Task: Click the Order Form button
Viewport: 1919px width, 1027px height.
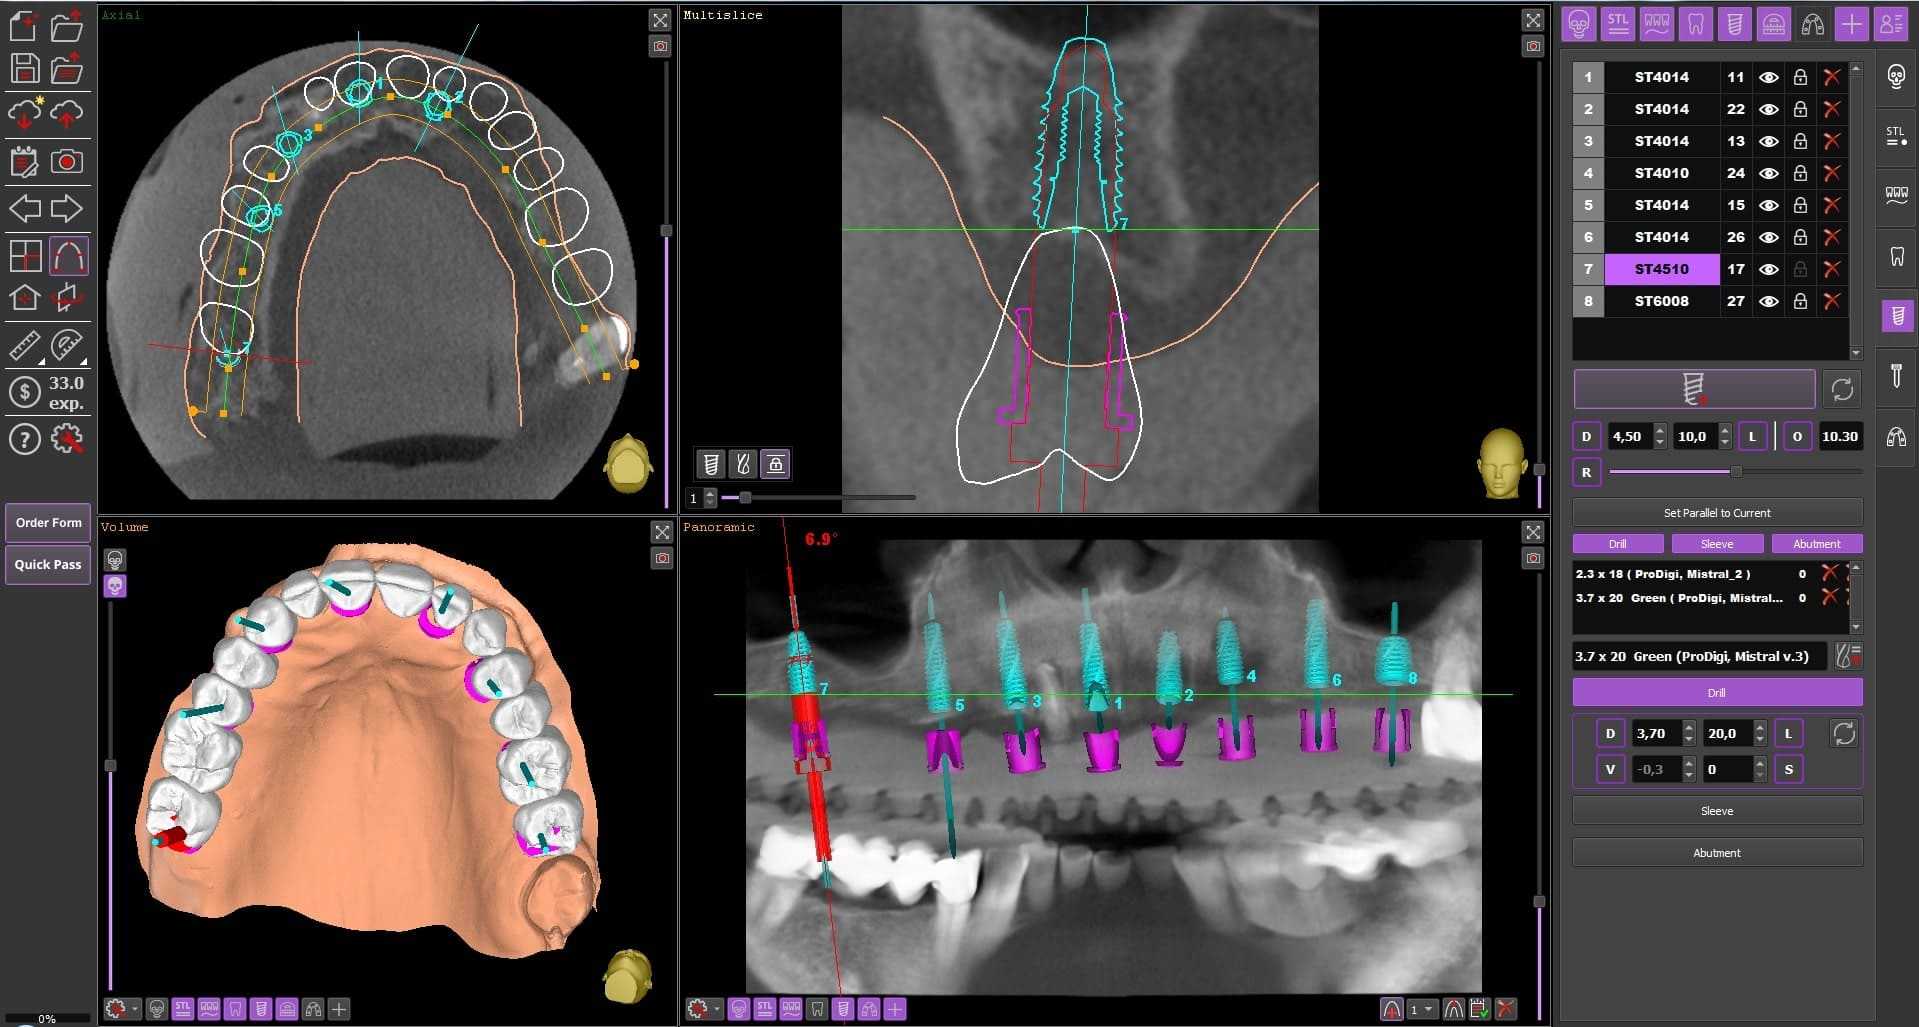Action: (x=48, y=523)
